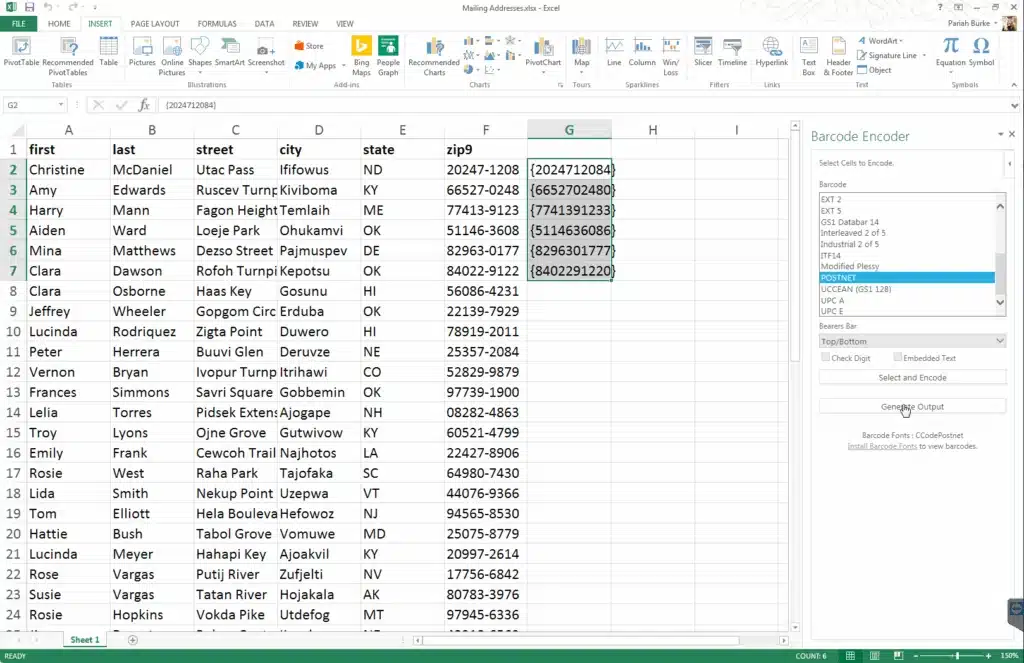Click the zoom slider in status bar
The height and width of the screenshot is (663, 1024).
coord(957,655)
